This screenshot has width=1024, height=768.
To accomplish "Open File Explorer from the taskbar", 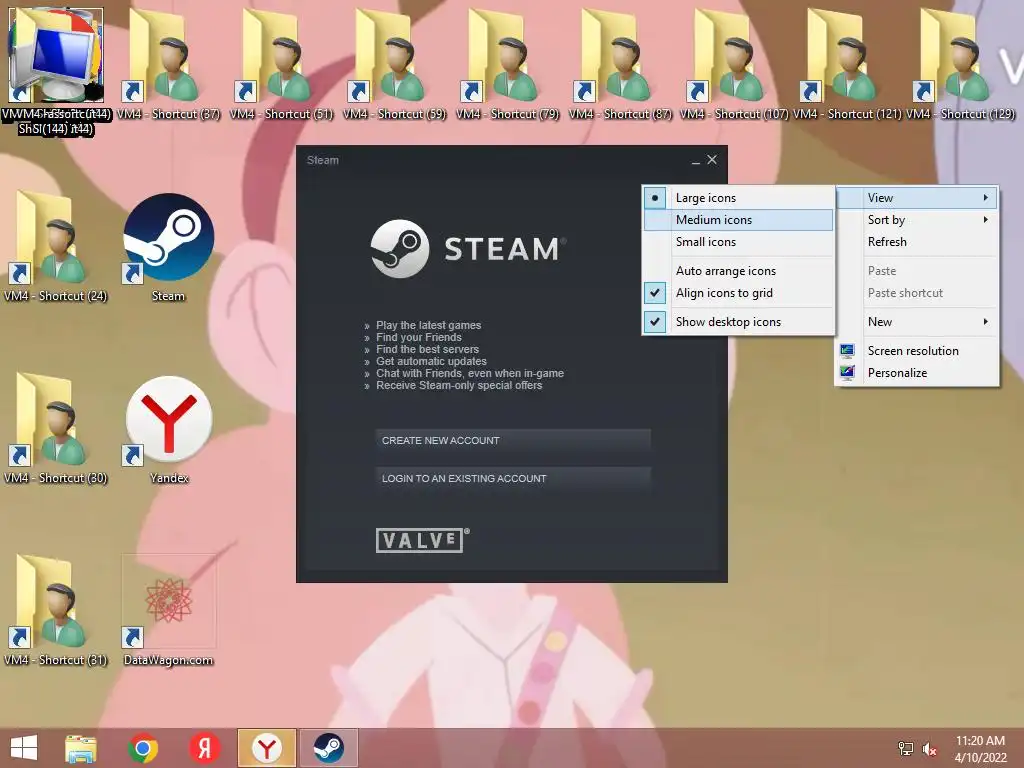I will tap(81, 748).
